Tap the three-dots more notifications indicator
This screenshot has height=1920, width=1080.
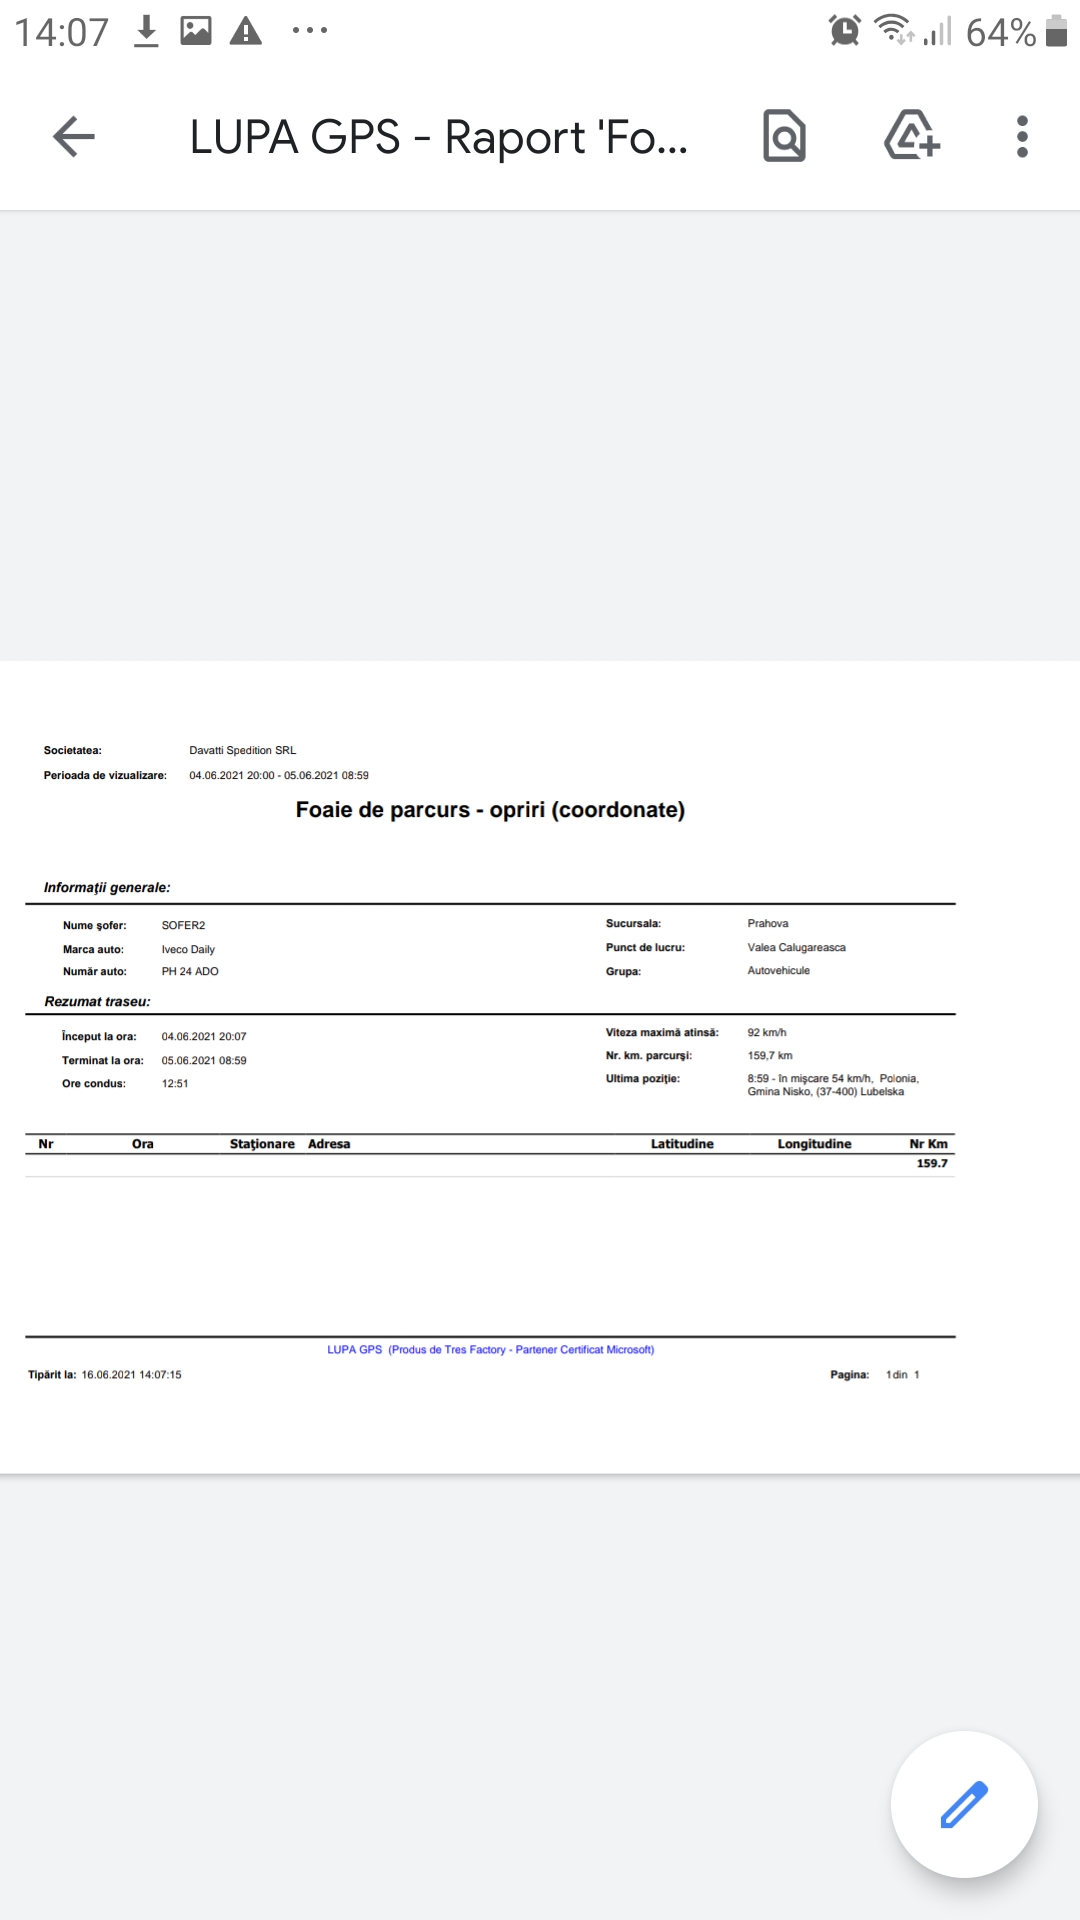(x=310, y=31)
